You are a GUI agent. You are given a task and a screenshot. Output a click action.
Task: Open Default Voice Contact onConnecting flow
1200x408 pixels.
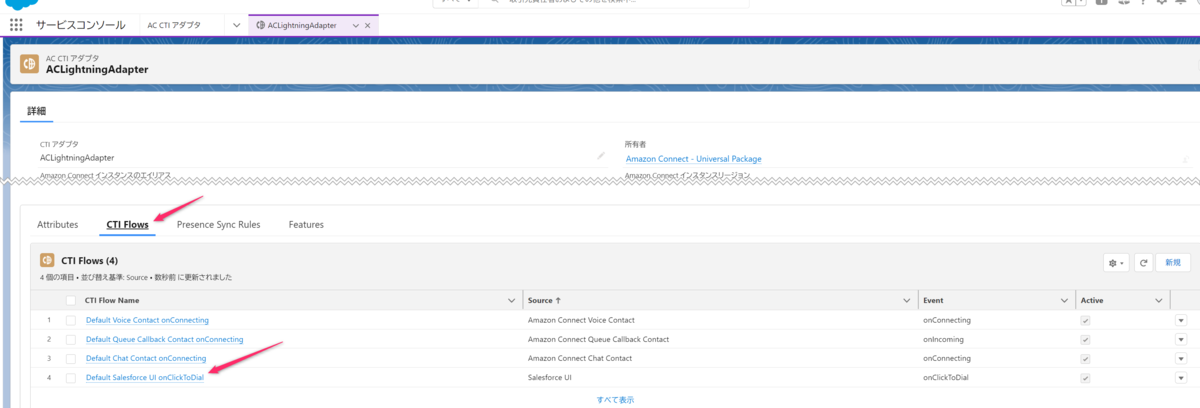[147, 320]
